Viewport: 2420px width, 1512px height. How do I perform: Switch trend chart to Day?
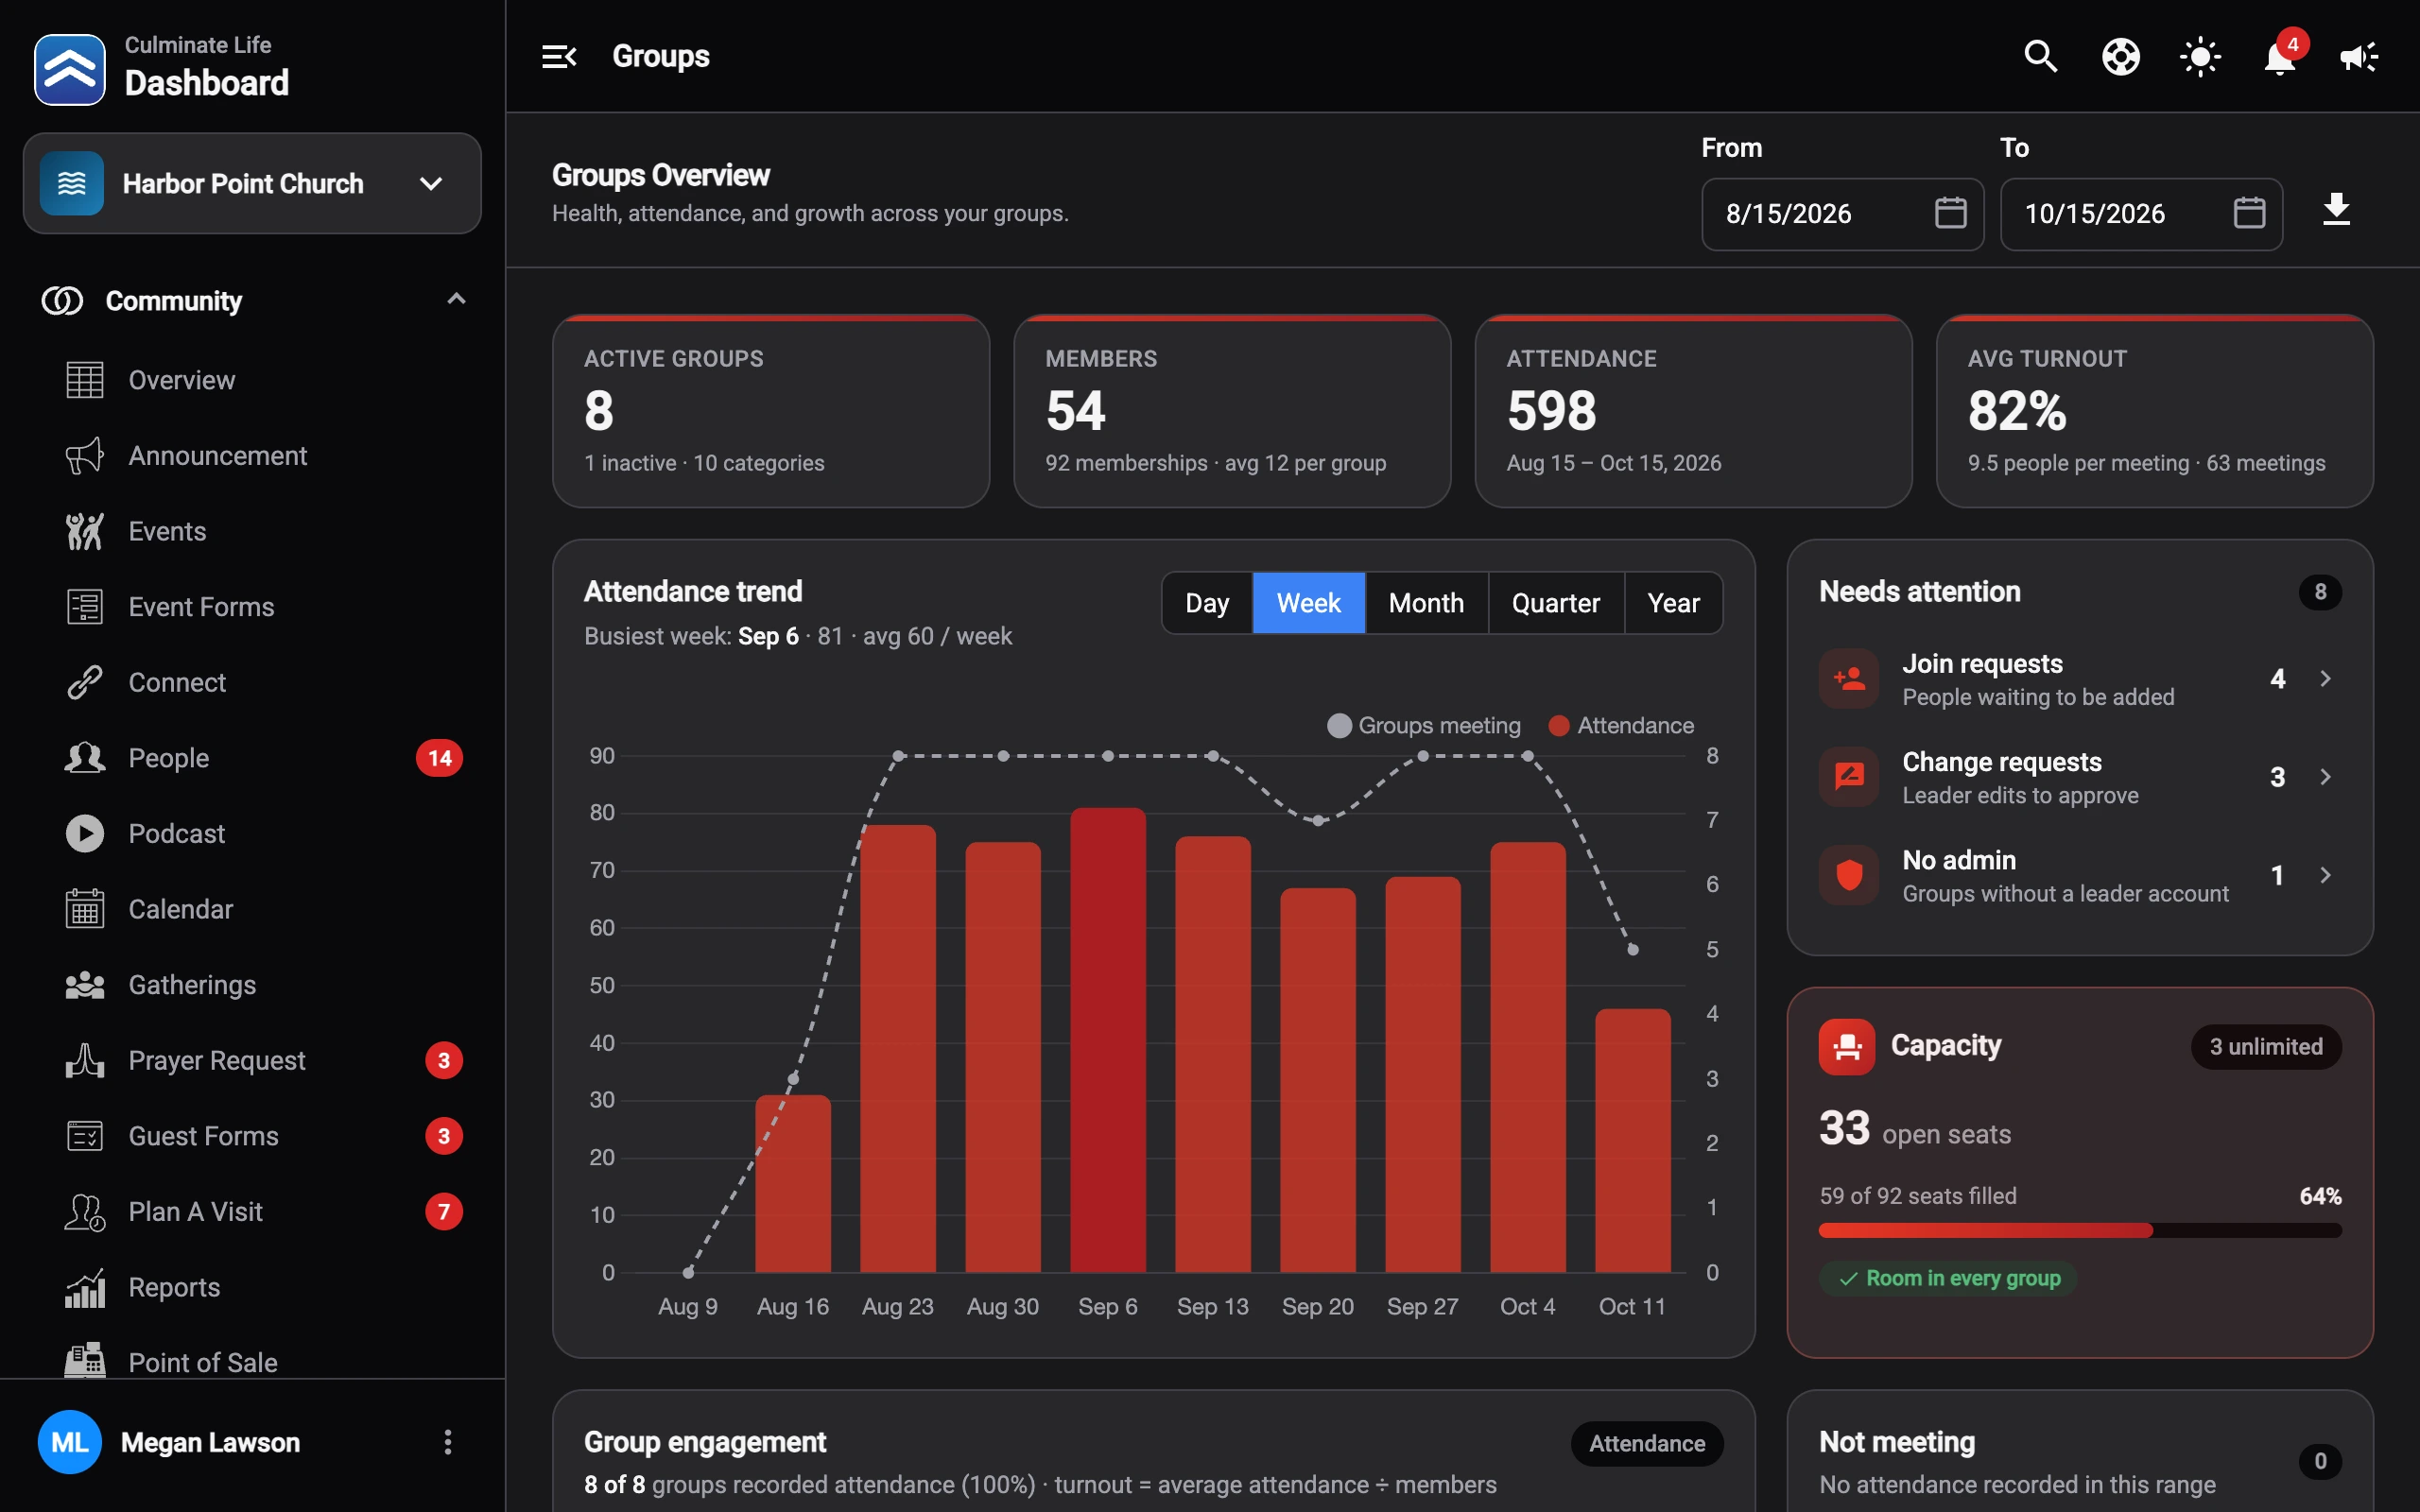coord(1207,603)
